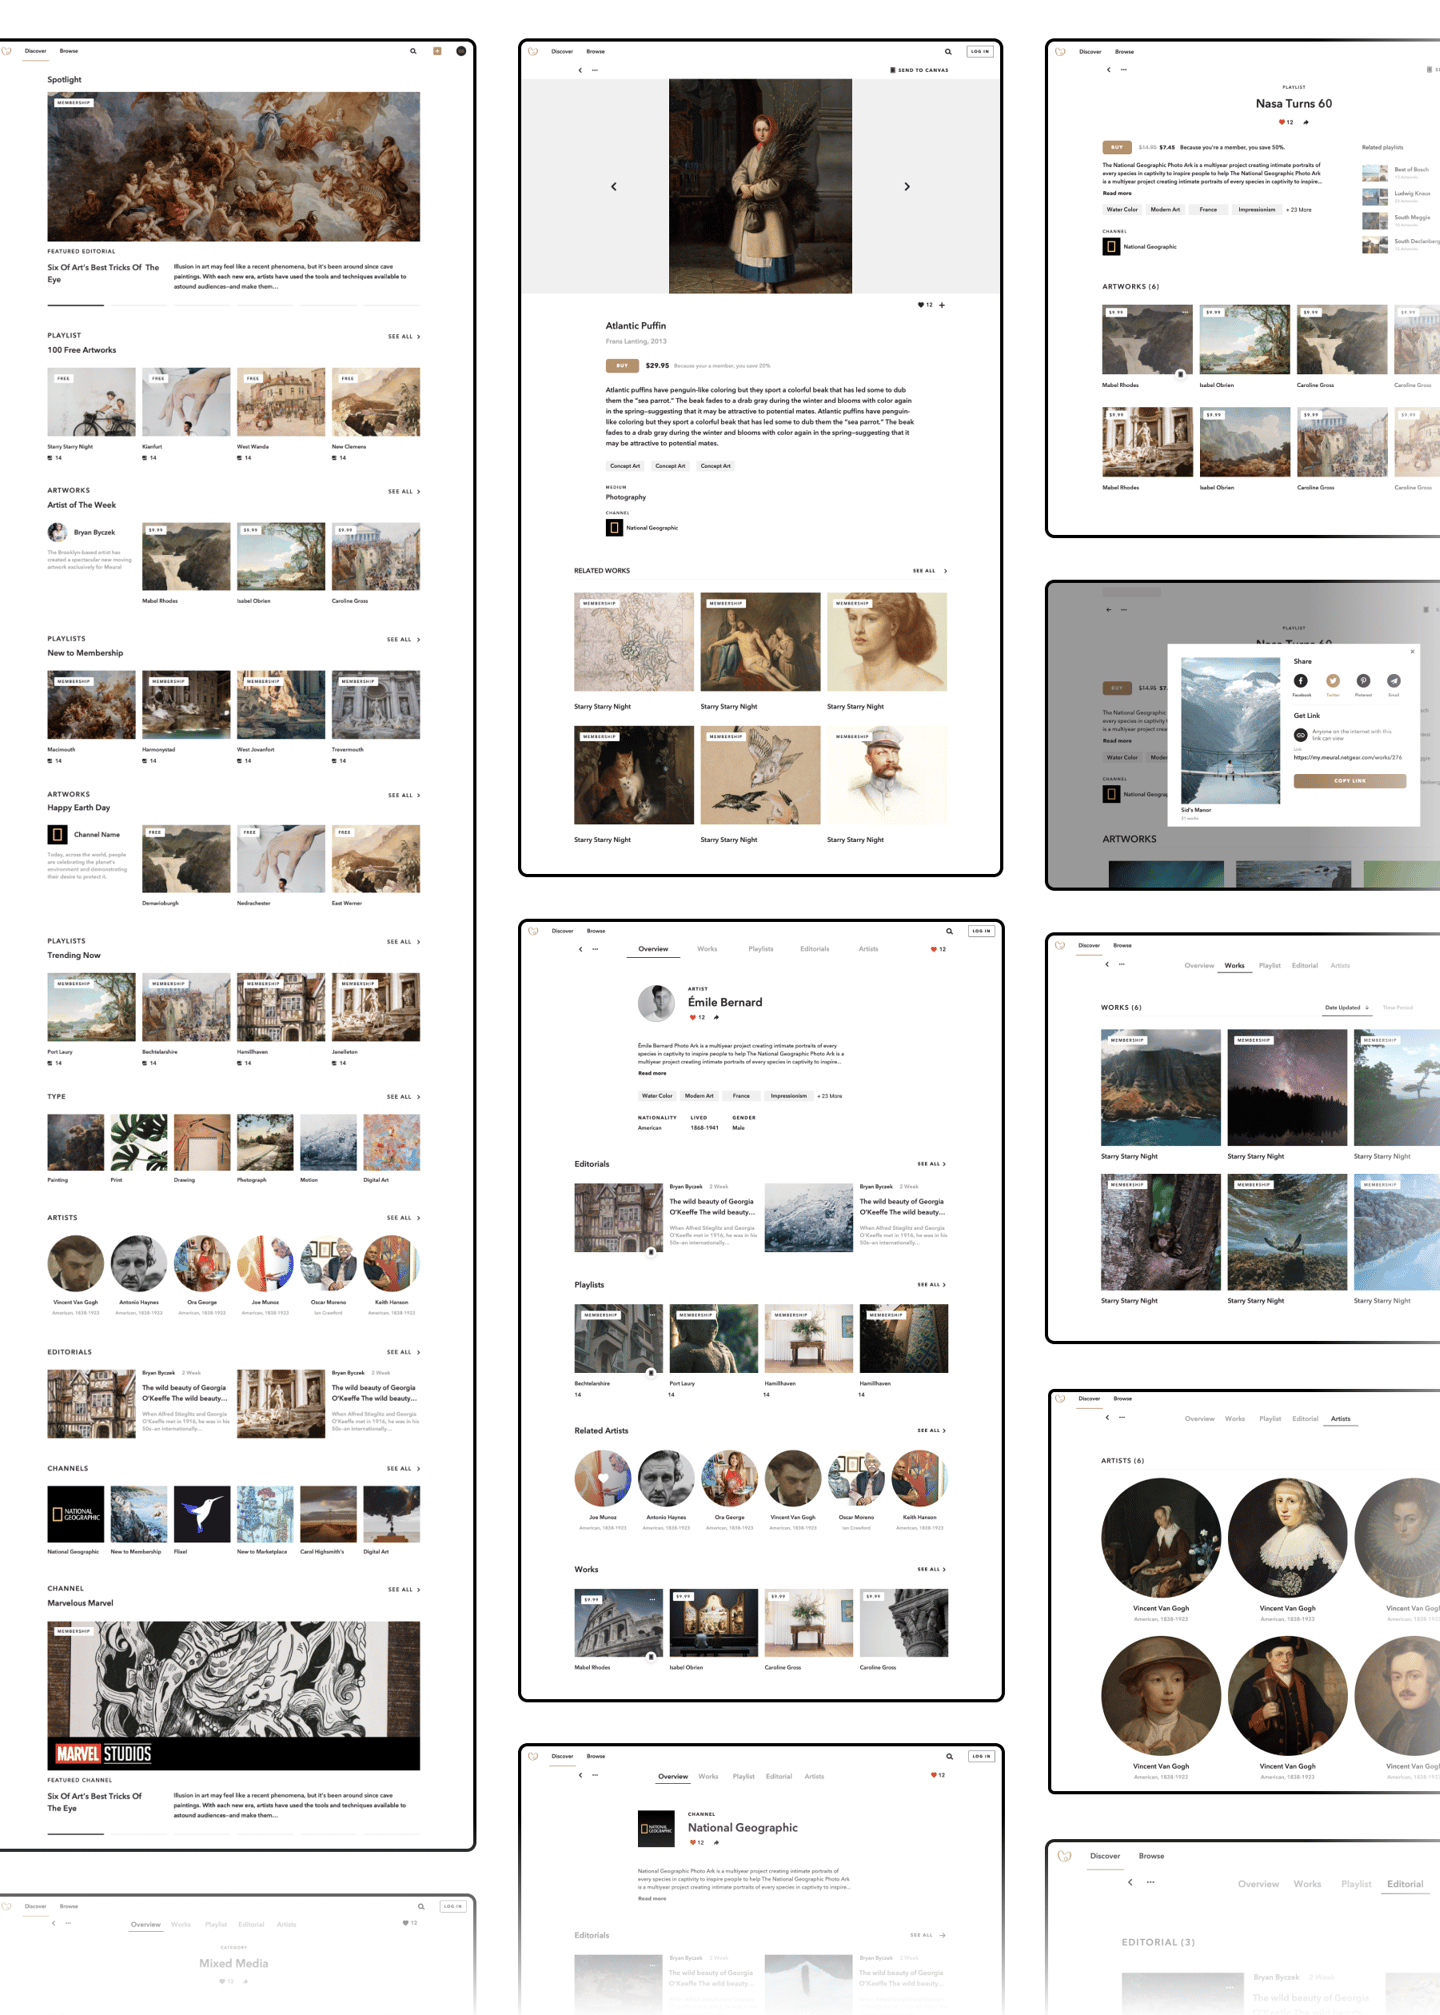Viewport: 1440px width, 2015px height.
Task: Toggle the top-right heart on National Geographic page
Action: (934, 1775)
